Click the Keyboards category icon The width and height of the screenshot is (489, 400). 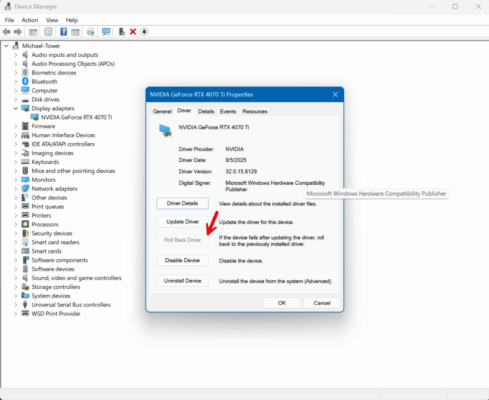click(x=25, y=162)
